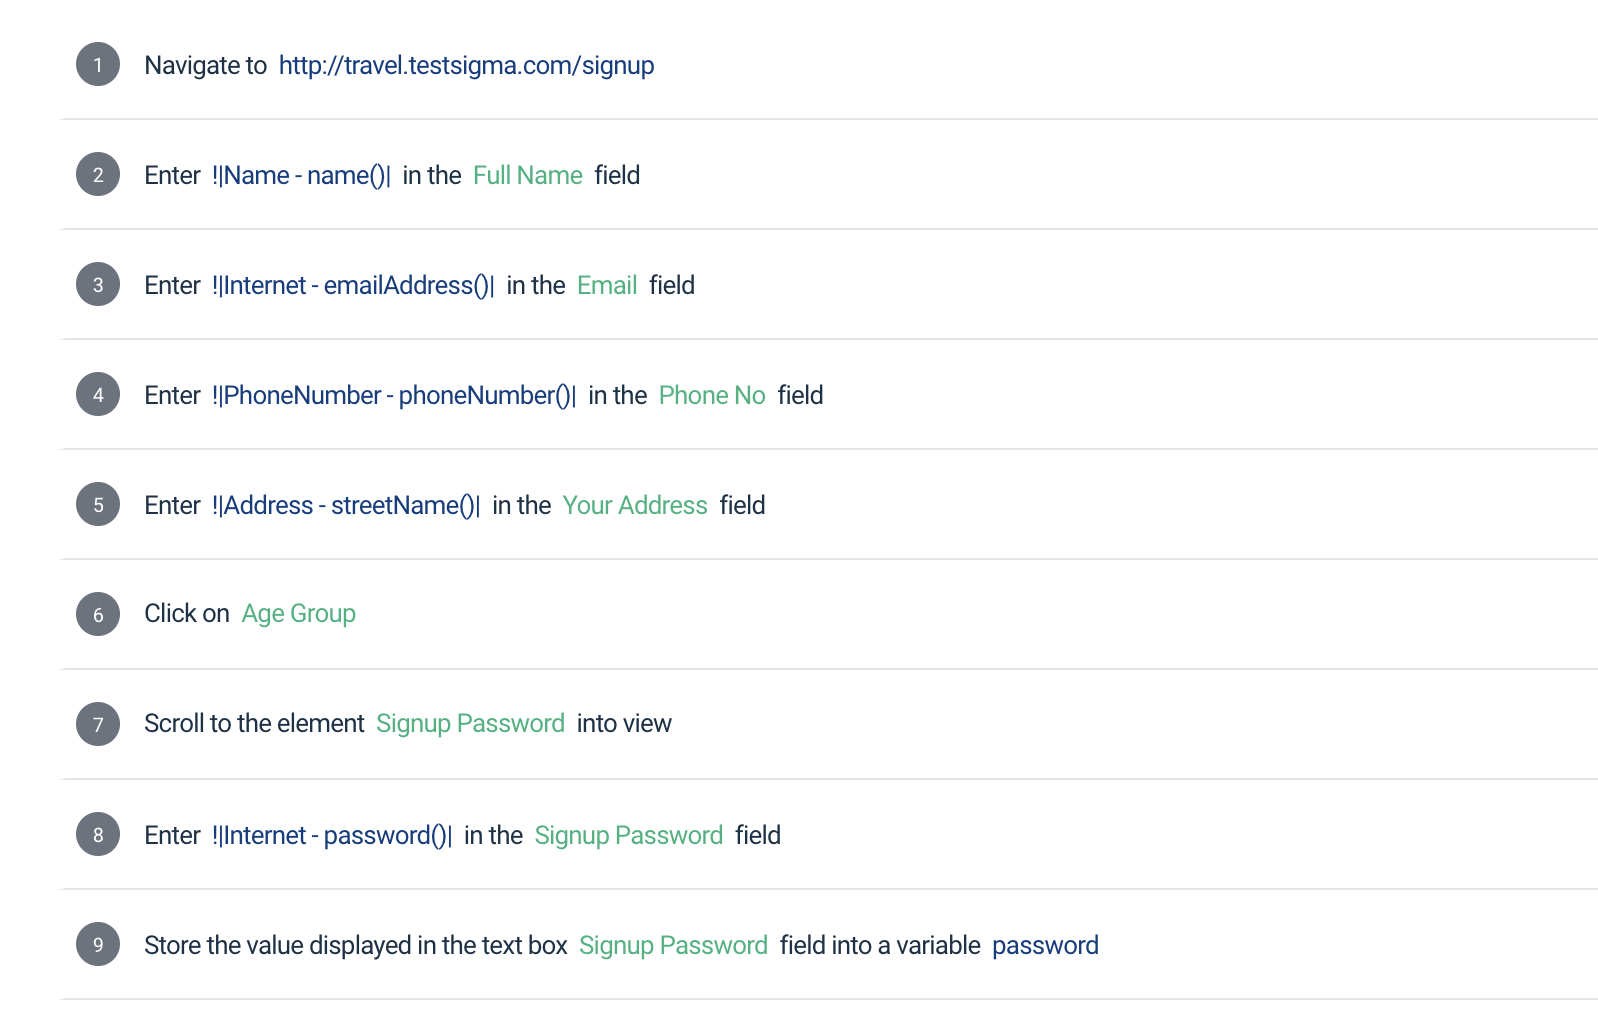This screenshot has width=1598, height=1024.
Task: Select the step 6 number badge
Action: [98, 614]
